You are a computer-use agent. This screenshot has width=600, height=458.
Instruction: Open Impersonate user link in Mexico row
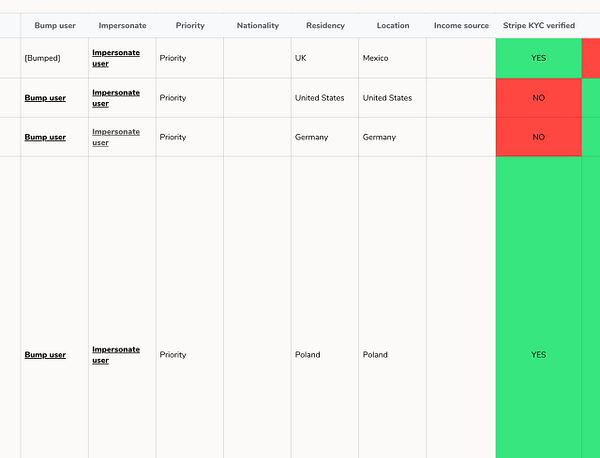116,58
